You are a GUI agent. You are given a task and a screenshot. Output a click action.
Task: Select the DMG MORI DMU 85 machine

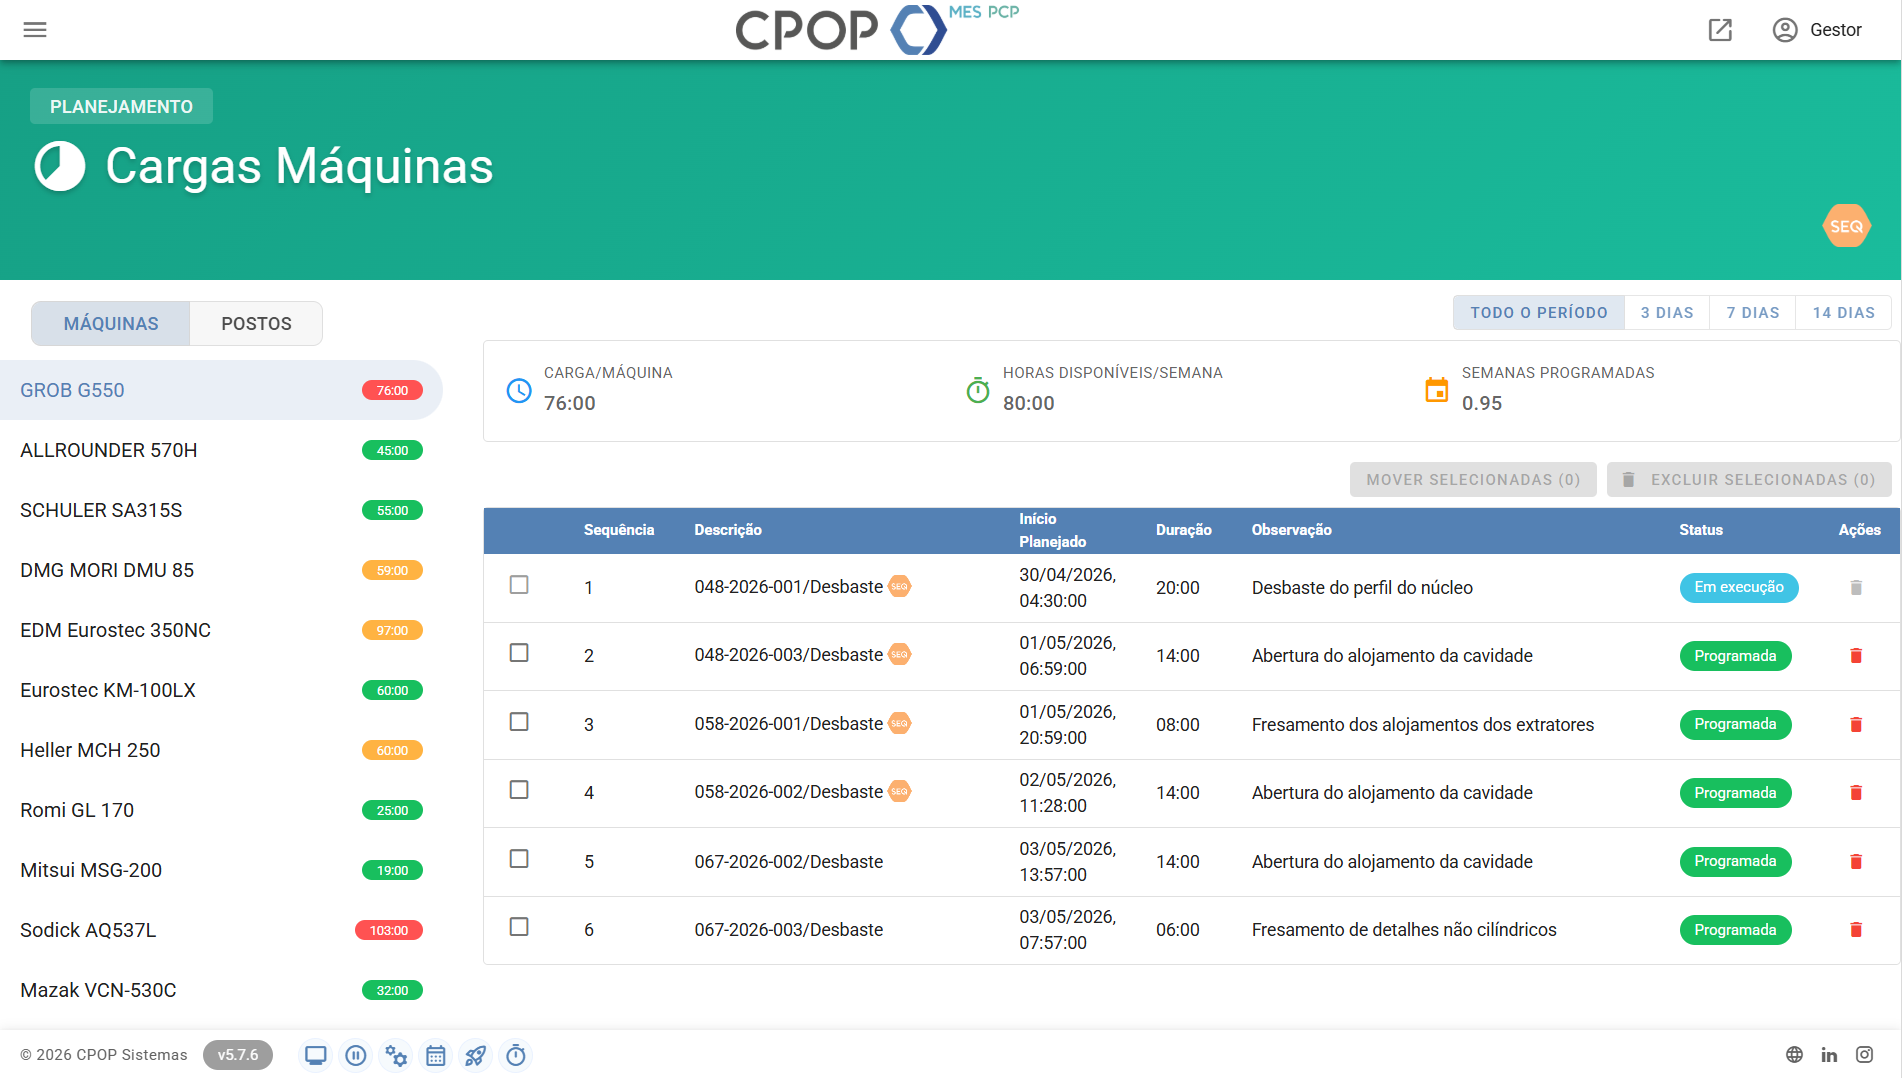pyautogui.click(x=221, y=570)
